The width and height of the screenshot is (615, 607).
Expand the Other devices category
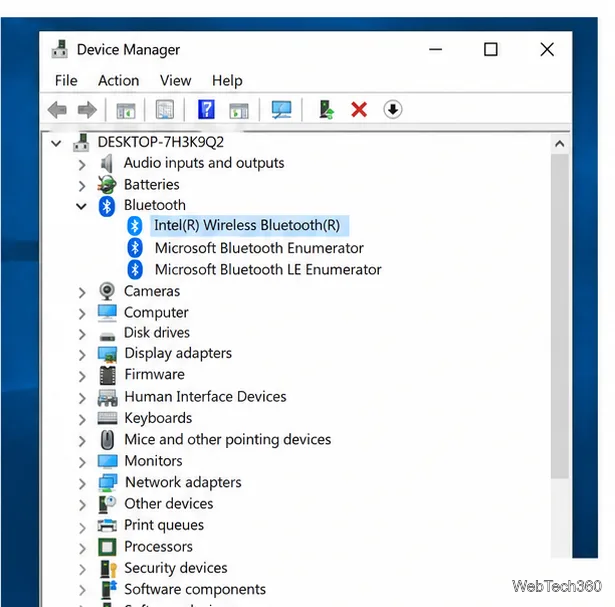pyautogui.click(x=82, y=505)
